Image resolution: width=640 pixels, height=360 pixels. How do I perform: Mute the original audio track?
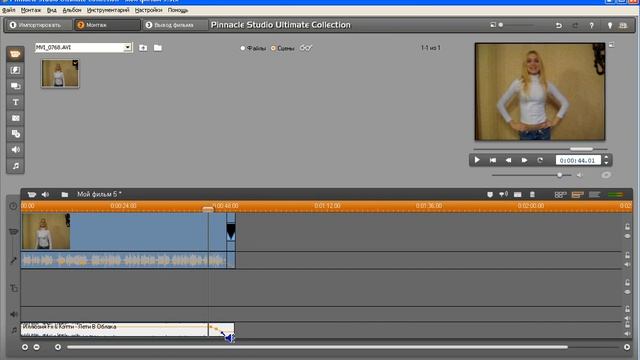click(x=627, y=264)
